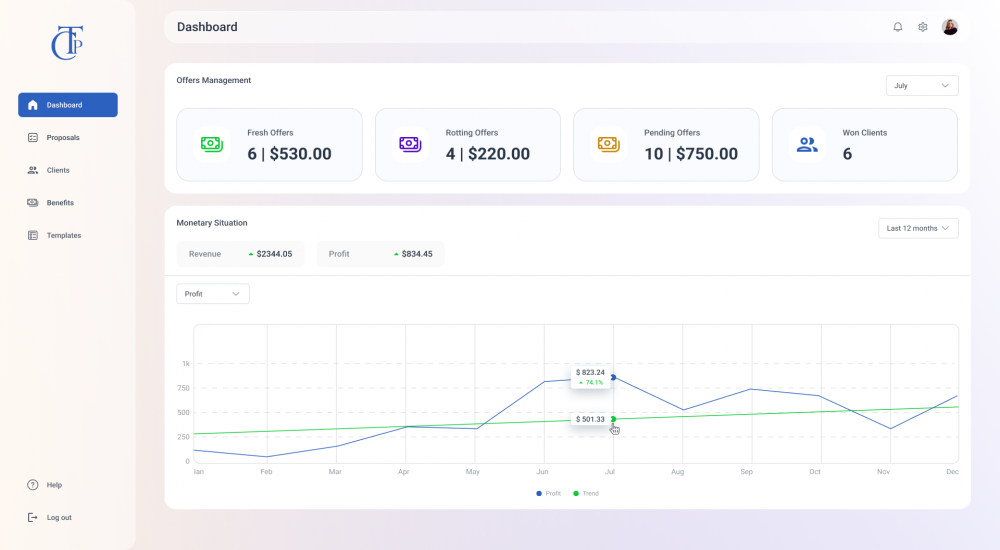1000x550 pixels.
Task: Click the CTP logo in sidebar
Action: [67, 43]
